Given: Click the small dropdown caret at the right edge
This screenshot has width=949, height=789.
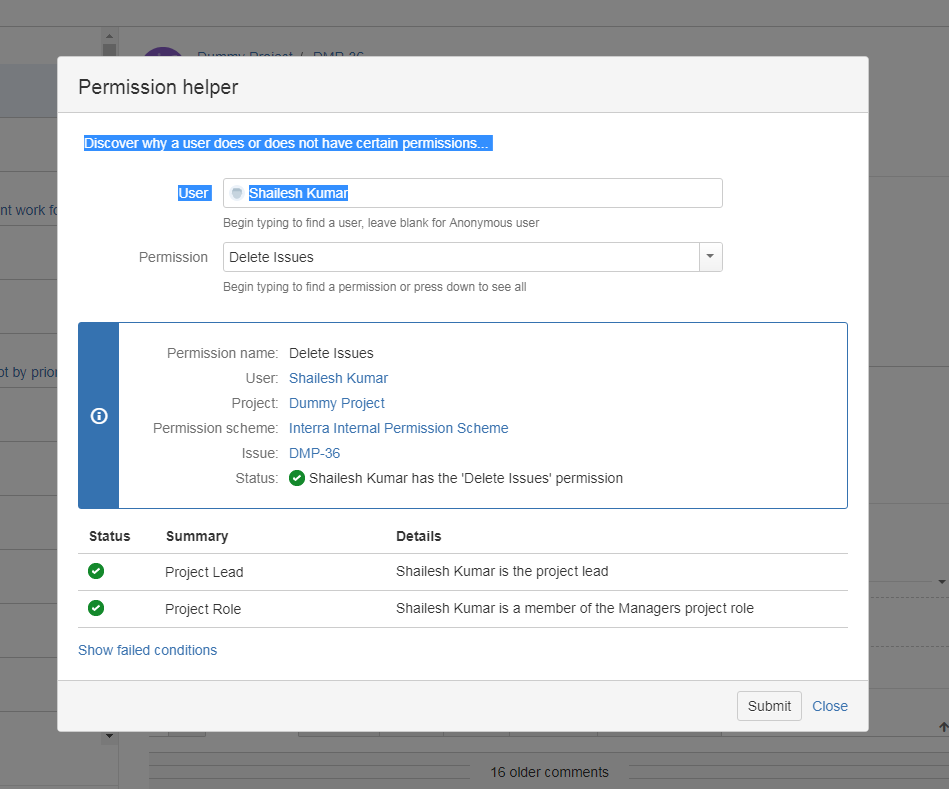Looking at the screenshot, I should tap(942, 581).
